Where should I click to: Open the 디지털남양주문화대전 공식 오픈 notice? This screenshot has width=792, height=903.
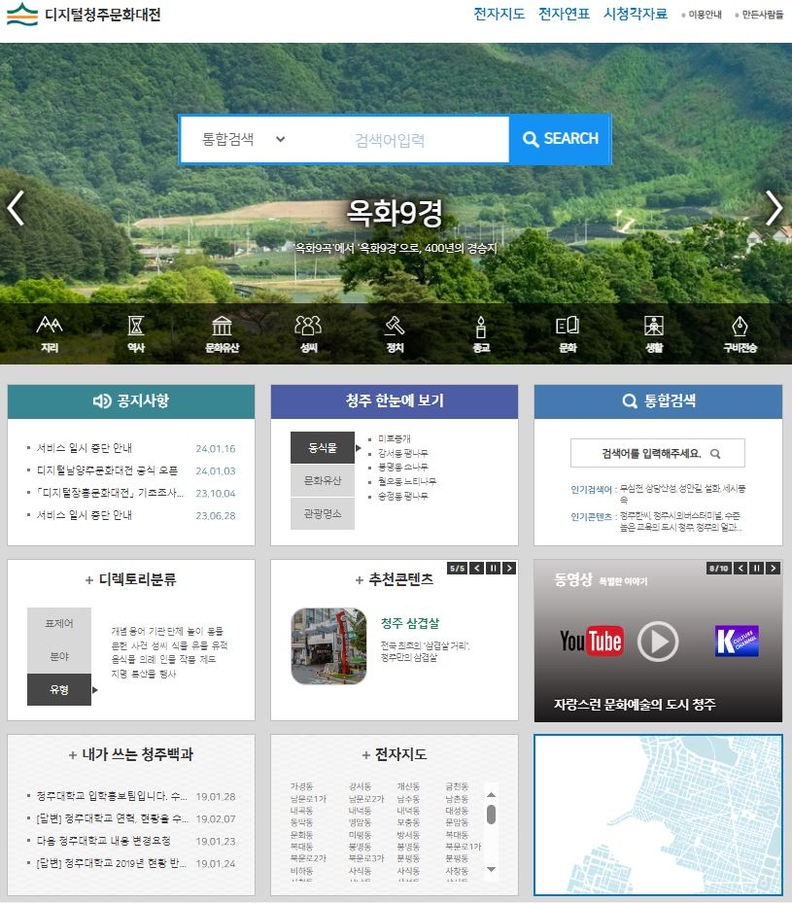coord(107,470)
